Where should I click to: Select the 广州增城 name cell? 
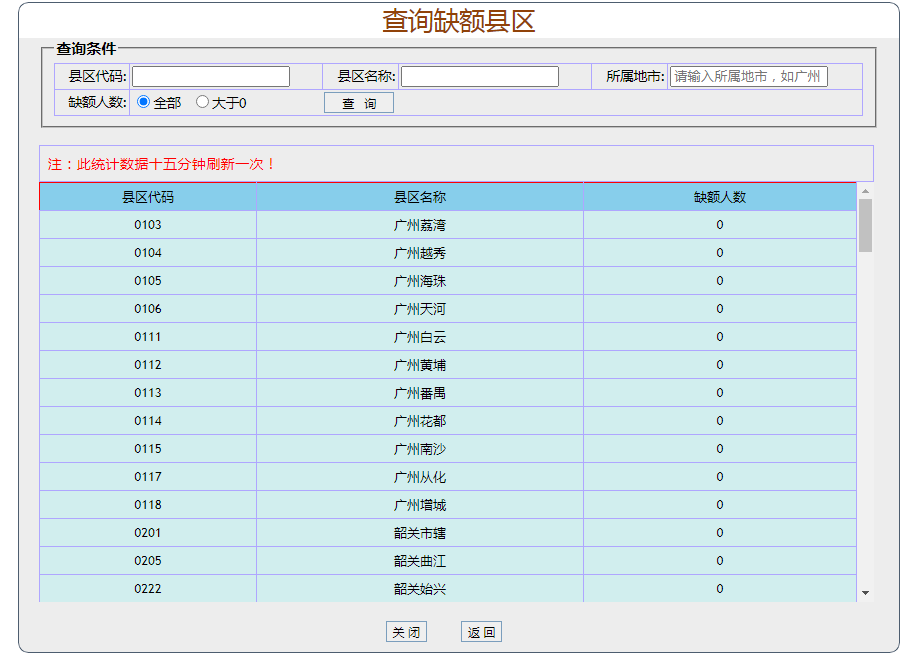click(419, 505)
